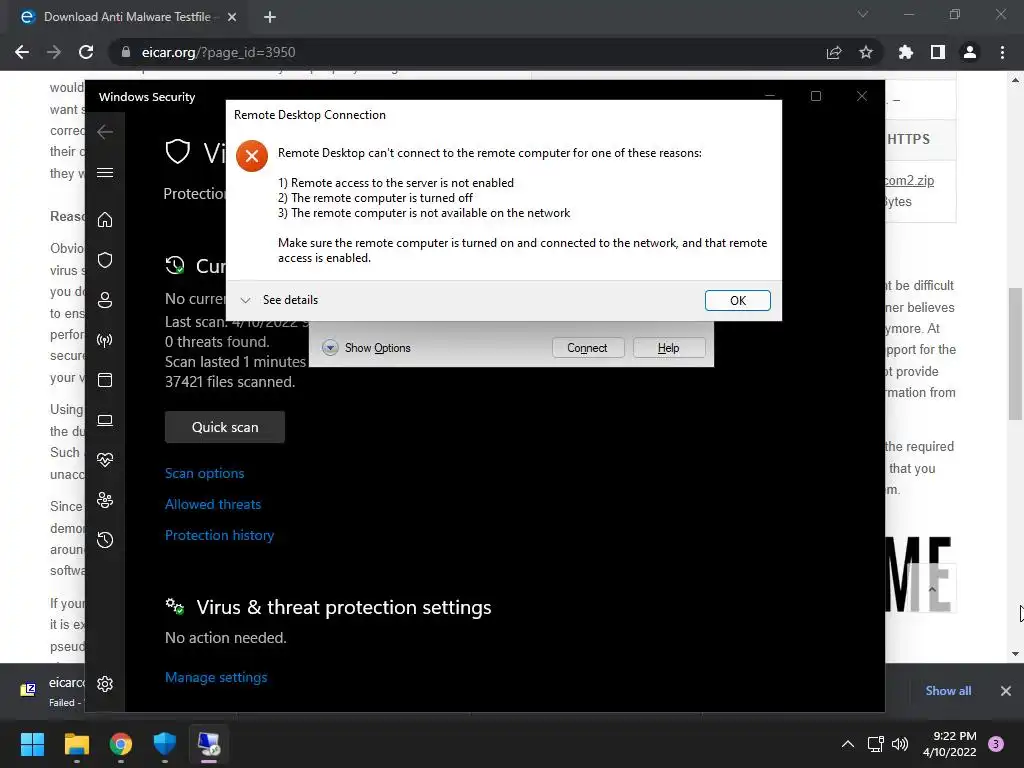1024x768 pixels.
Task: Click eicarcom2.zip download link on page
Action: [909, 180]
